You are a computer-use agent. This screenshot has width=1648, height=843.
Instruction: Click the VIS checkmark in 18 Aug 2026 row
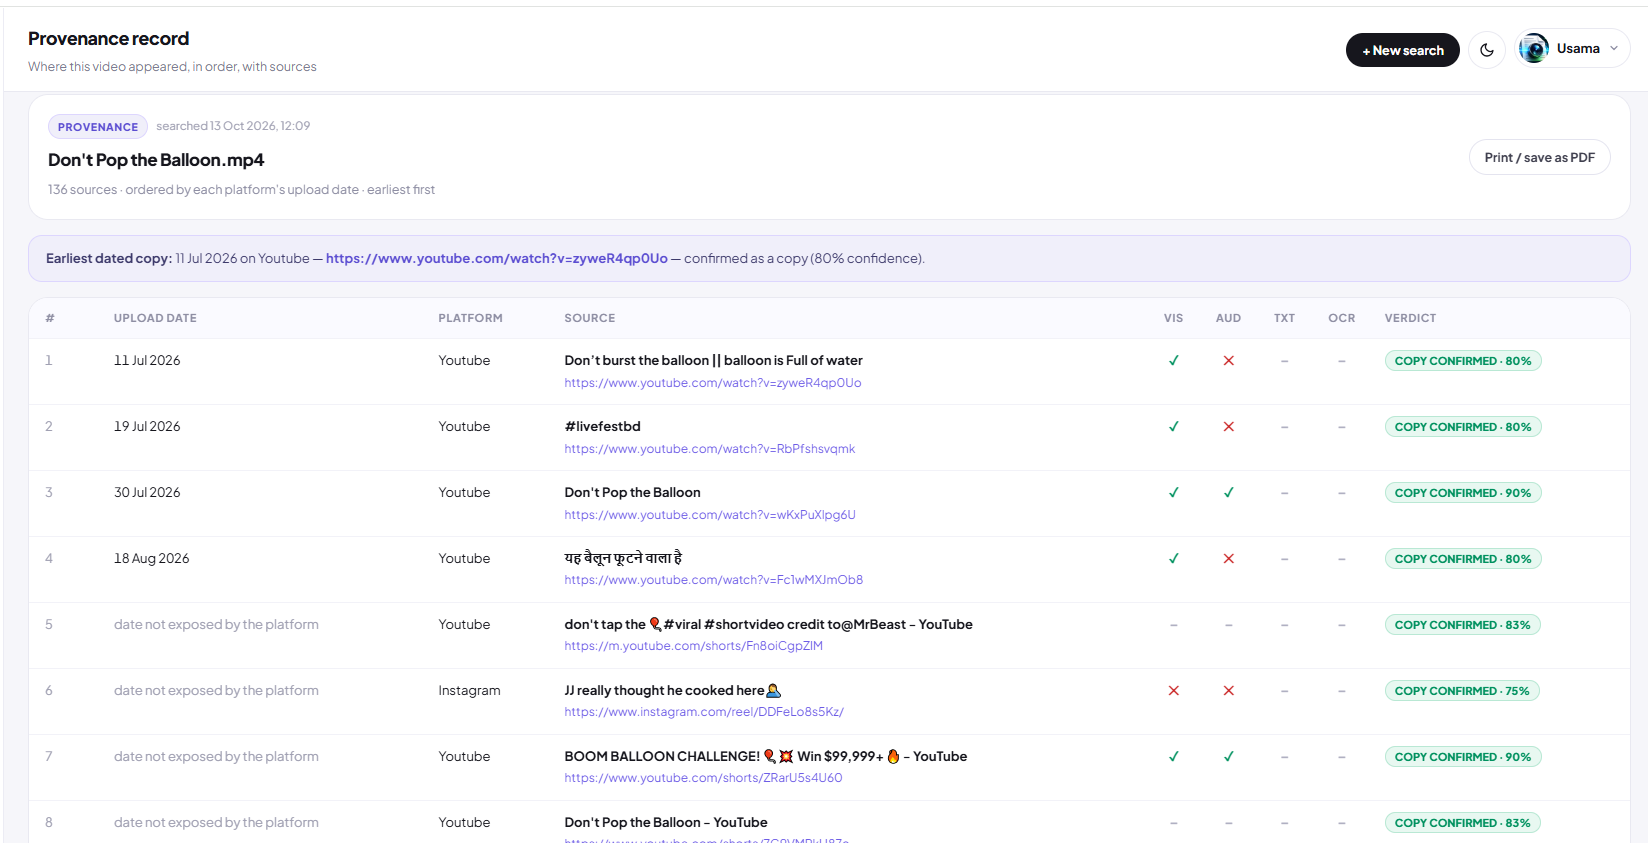1173,559
